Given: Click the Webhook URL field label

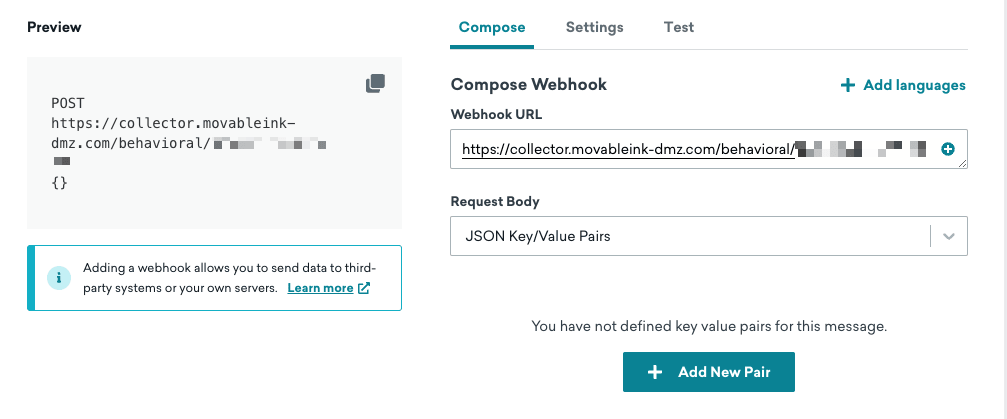Looking at the screenshot, I should click(497, 114).
